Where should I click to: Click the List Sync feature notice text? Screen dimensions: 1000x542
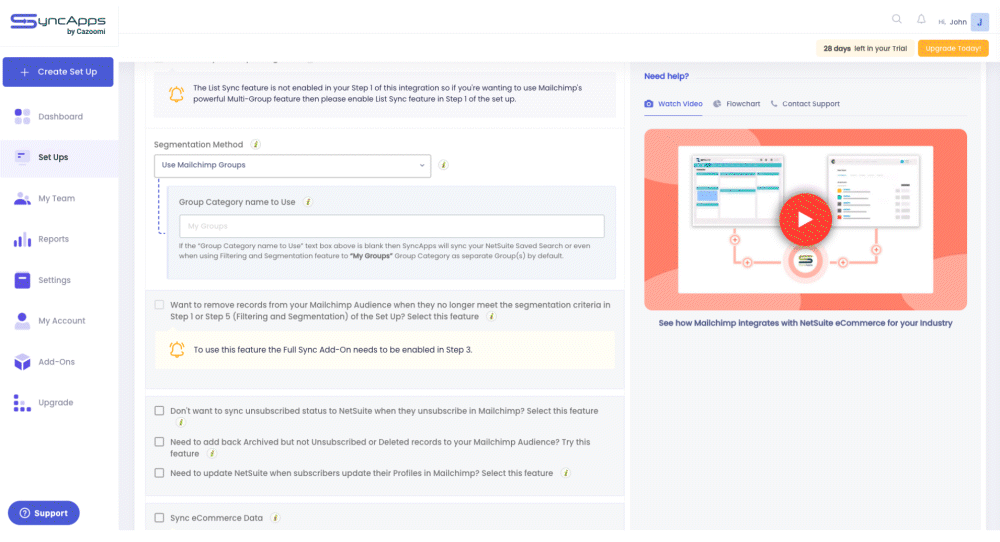click(x=387, y=94)
